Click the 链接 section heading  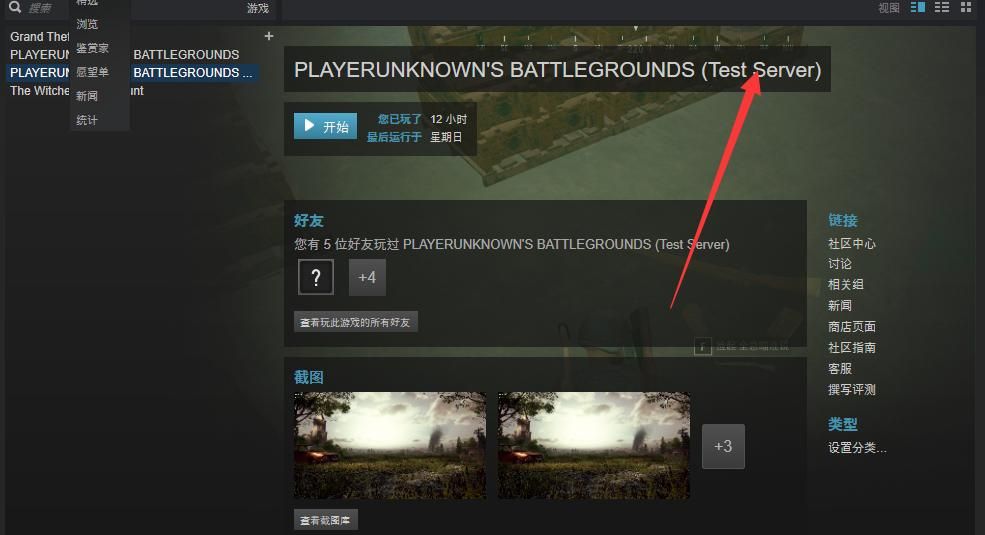pos(843,220)
